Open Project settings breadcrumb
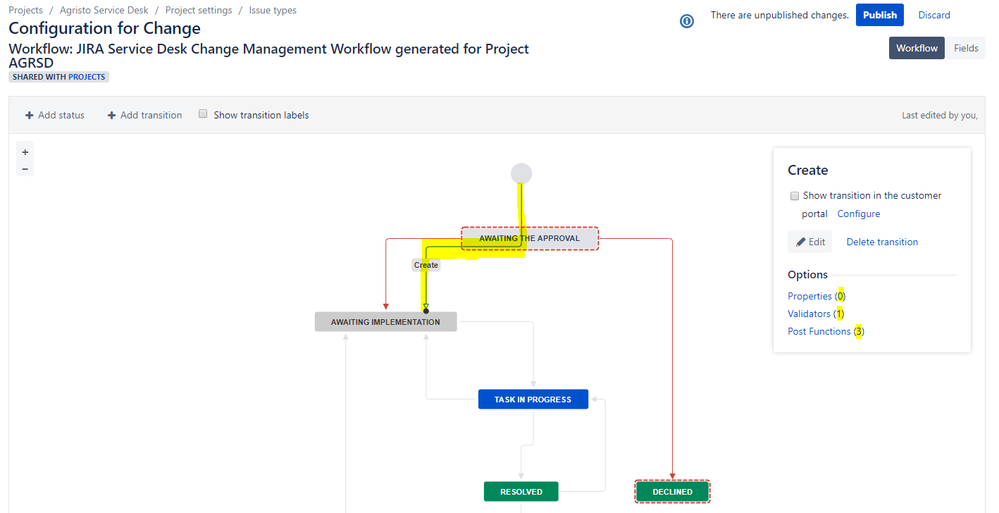999x513 pixels. (x=198, y=10)
